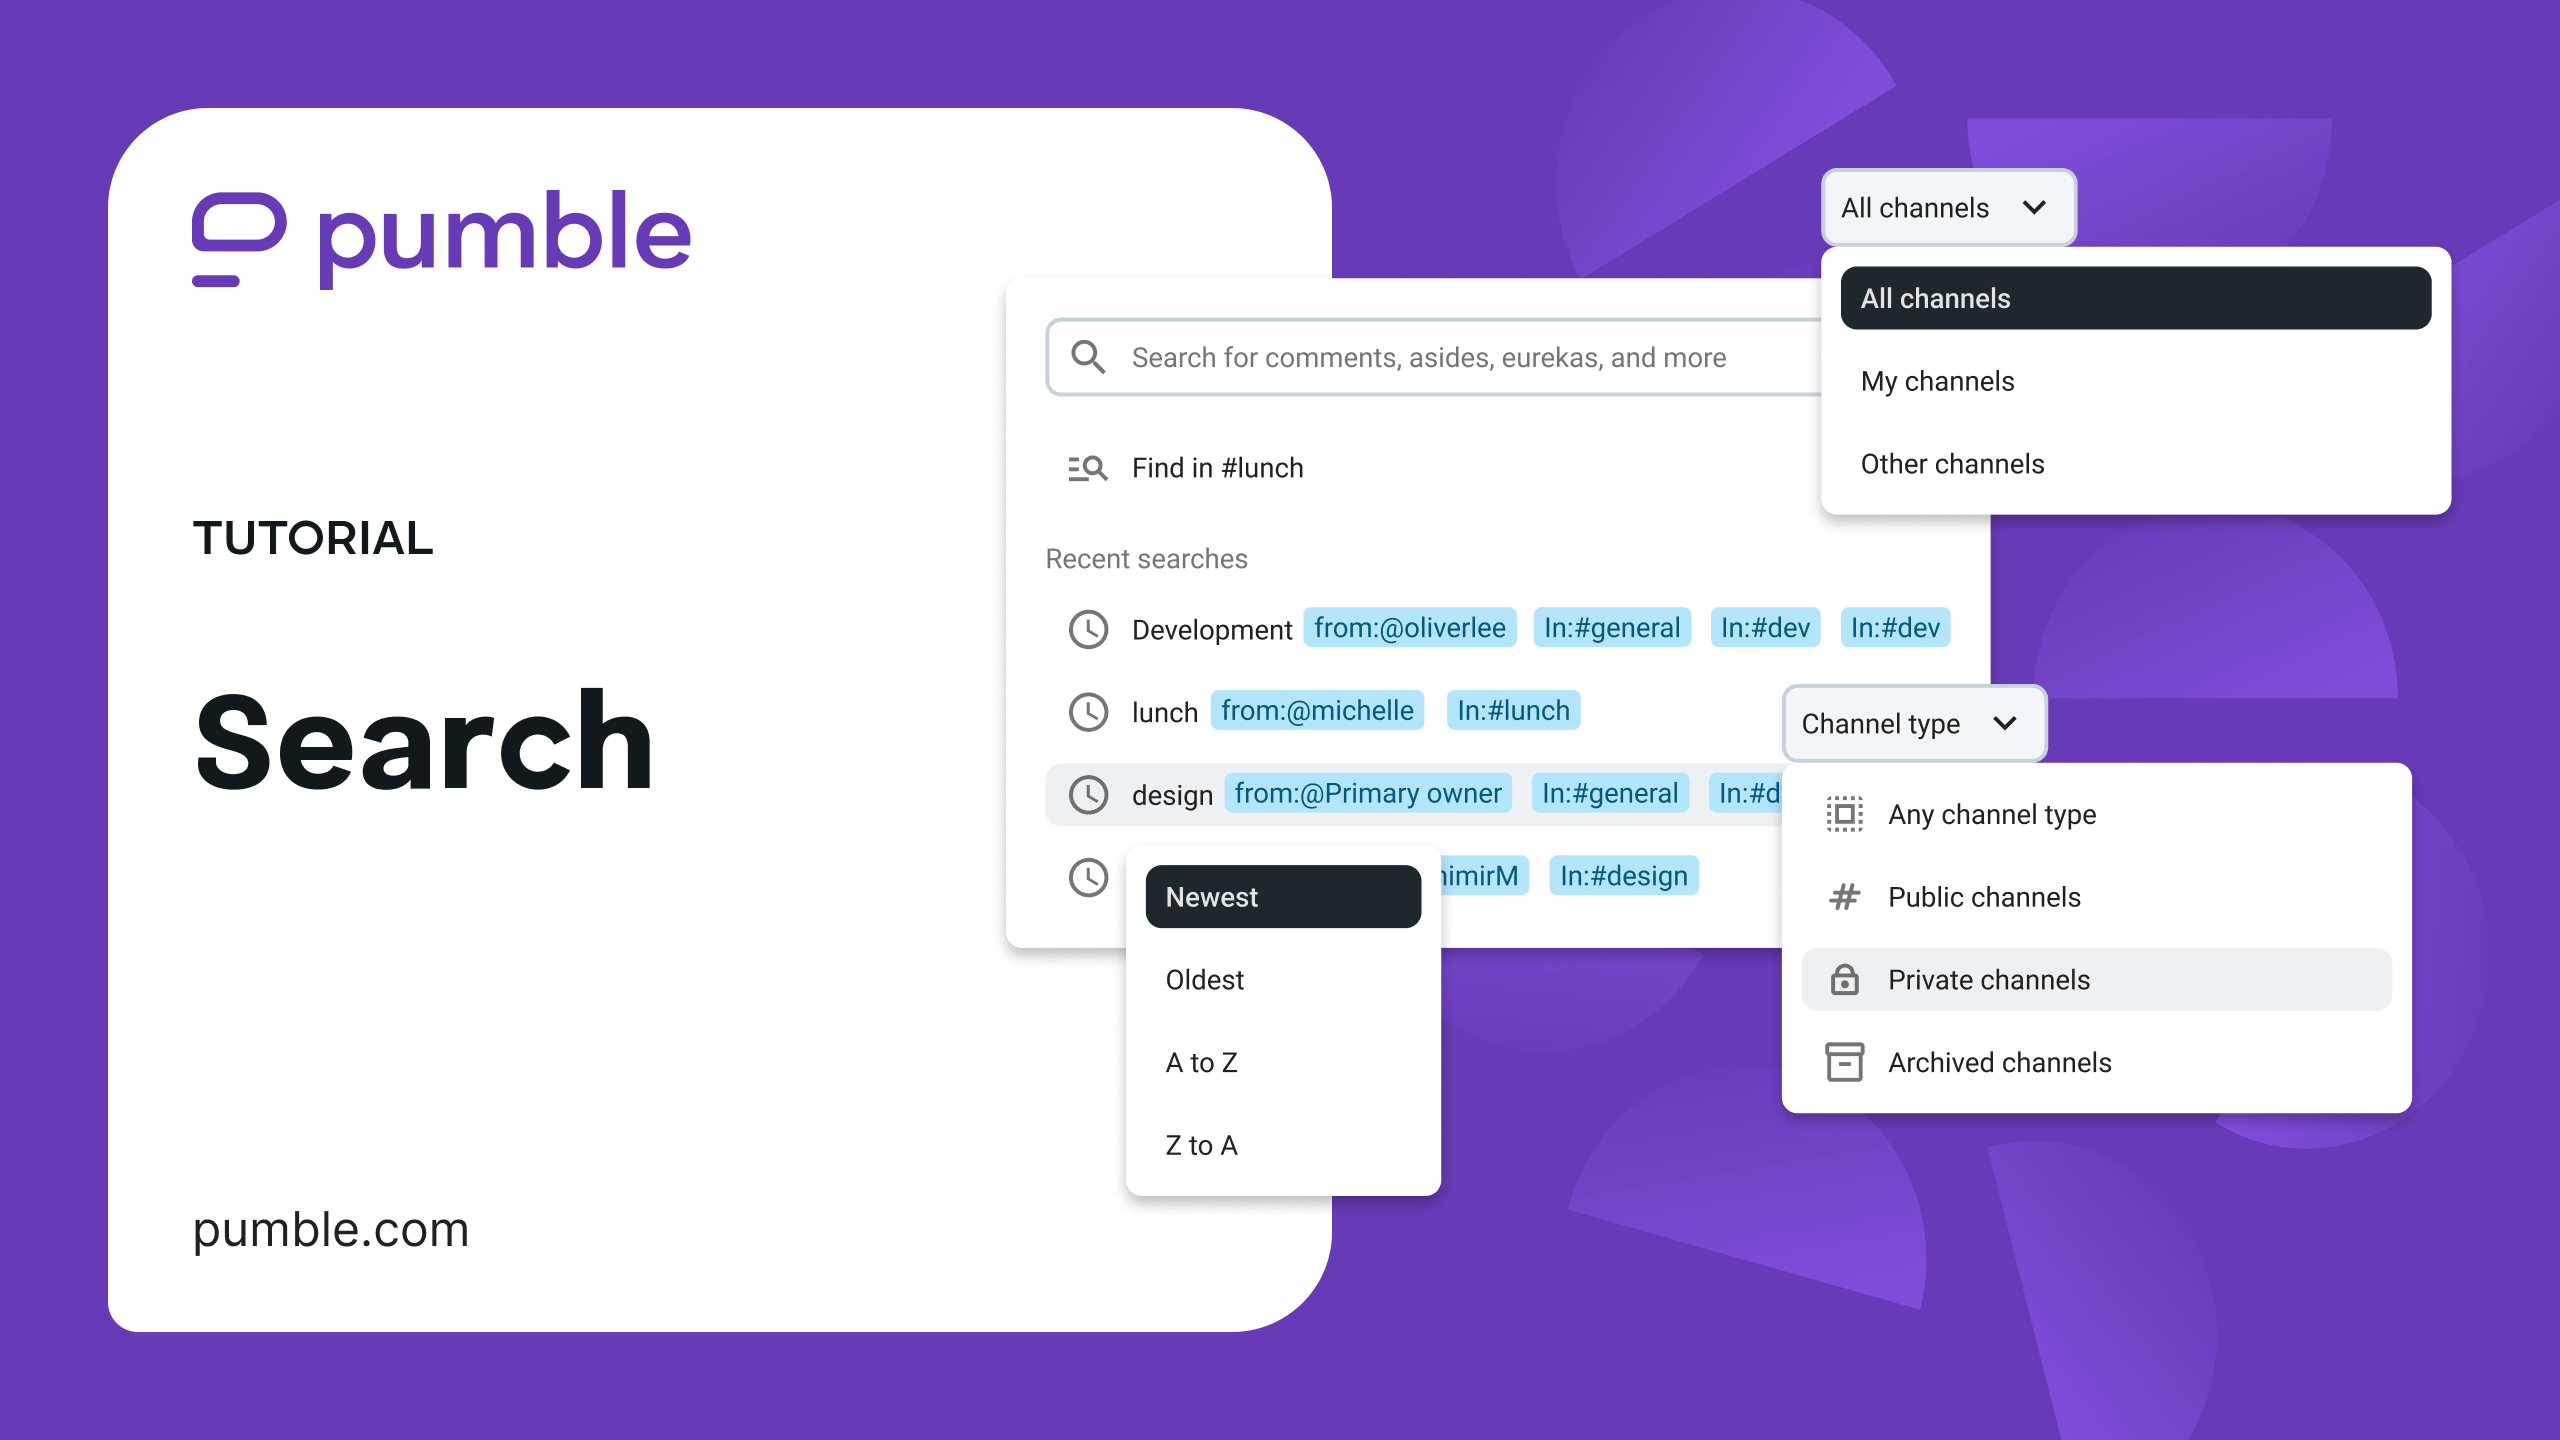Expand the All channels dropdown
The width and height of the screenshot is (2560, 1440).
[1945, 207]
